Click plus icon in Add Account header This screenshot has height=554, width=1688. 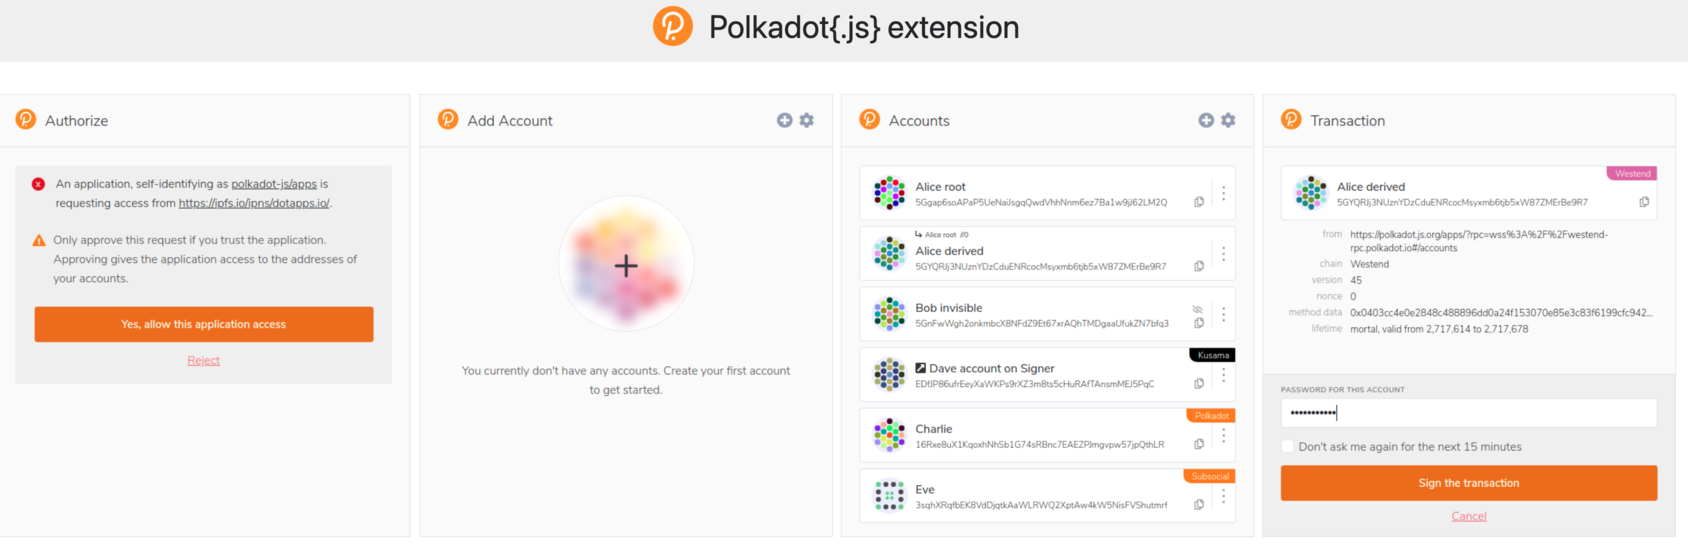pyautogui.click(x=785, y=120)
